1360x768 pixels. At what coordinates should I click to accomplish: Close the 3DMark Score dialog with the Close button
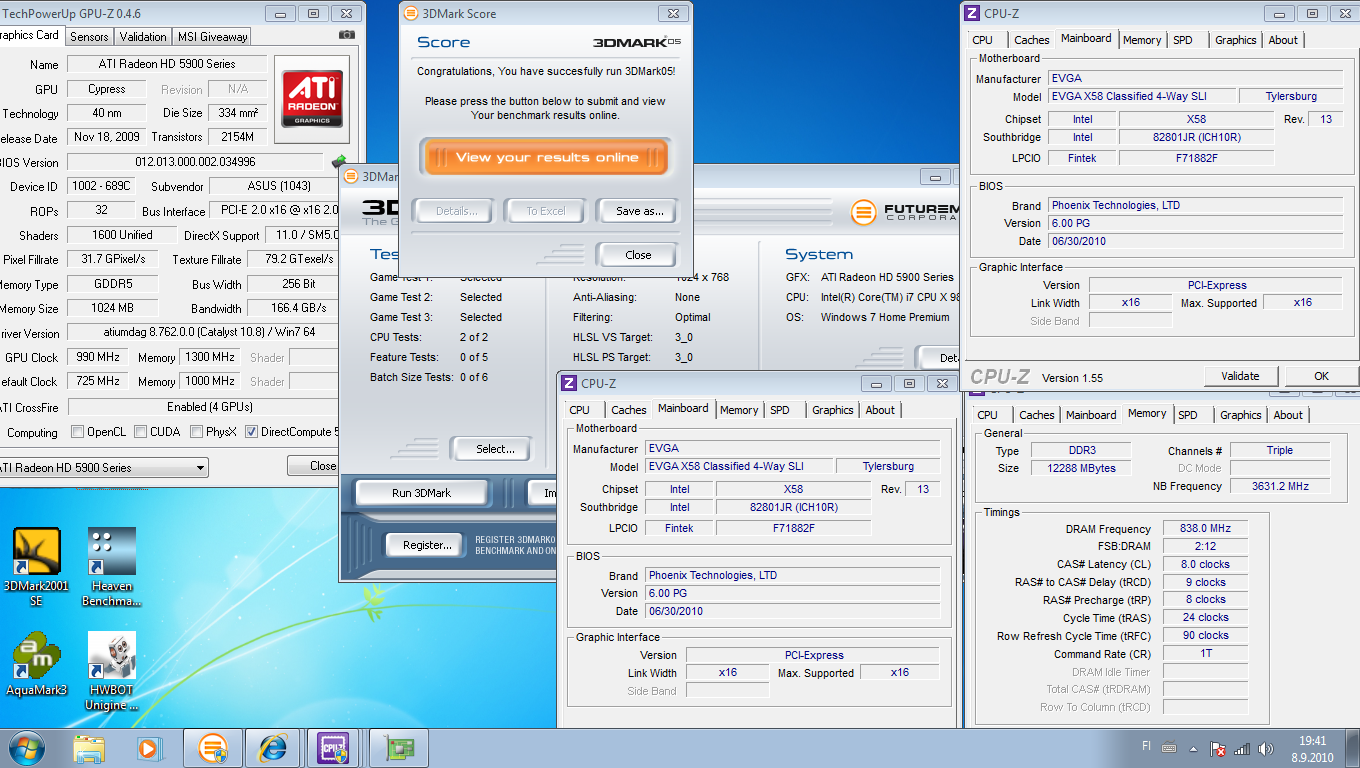point(637,255)
